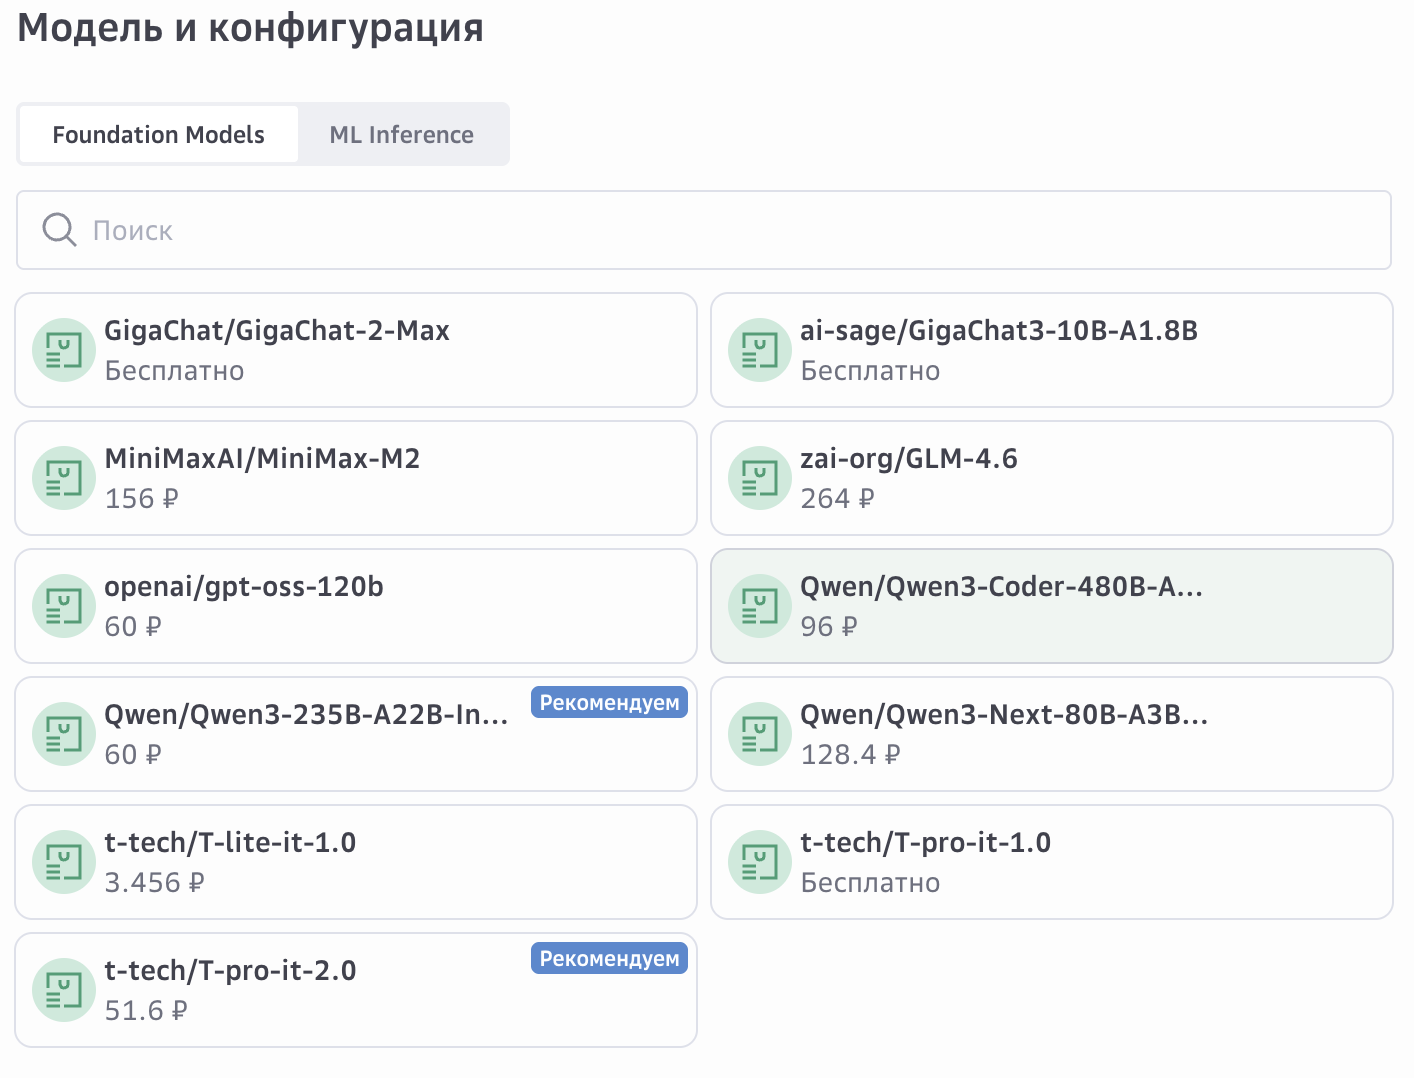This screenshot has width=1414, height=1078.
Task: Click the MiniMax-M2 model icon
Action: [64, 478]
